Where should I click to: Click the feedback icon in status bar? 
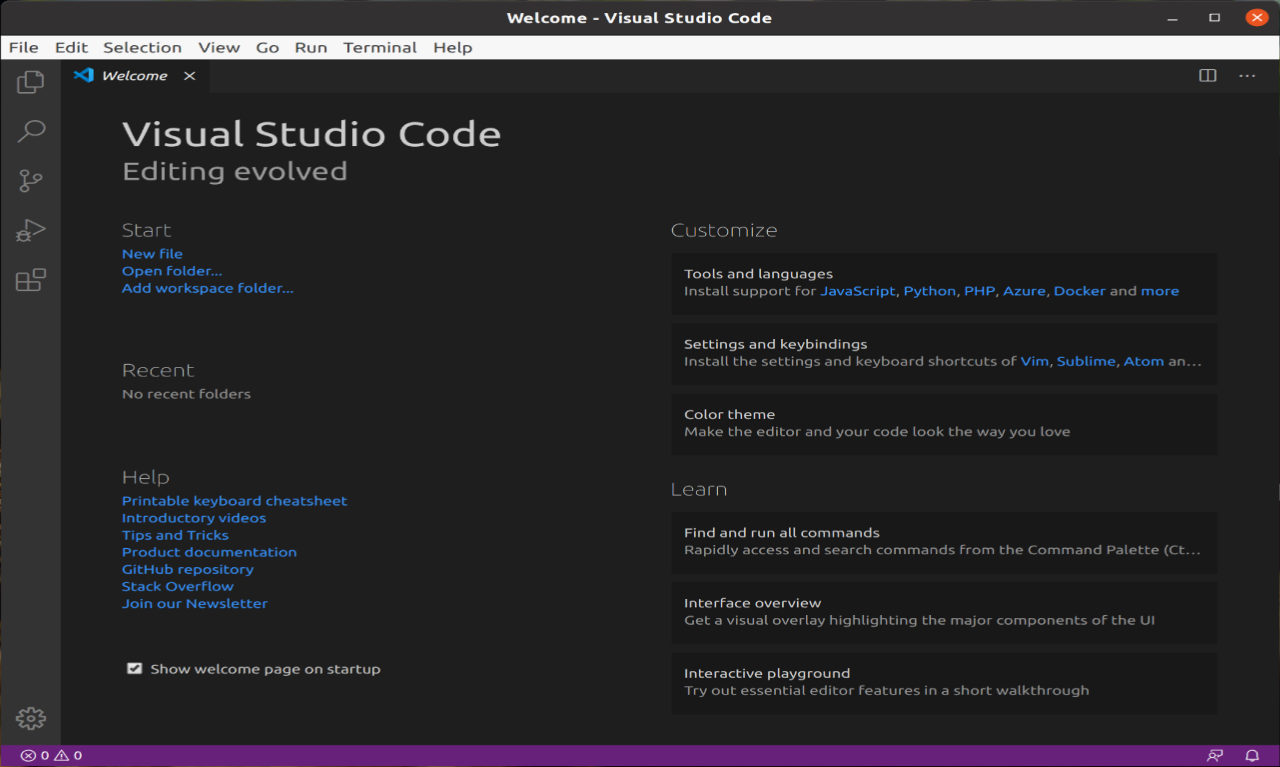[x=1215, y=756]
